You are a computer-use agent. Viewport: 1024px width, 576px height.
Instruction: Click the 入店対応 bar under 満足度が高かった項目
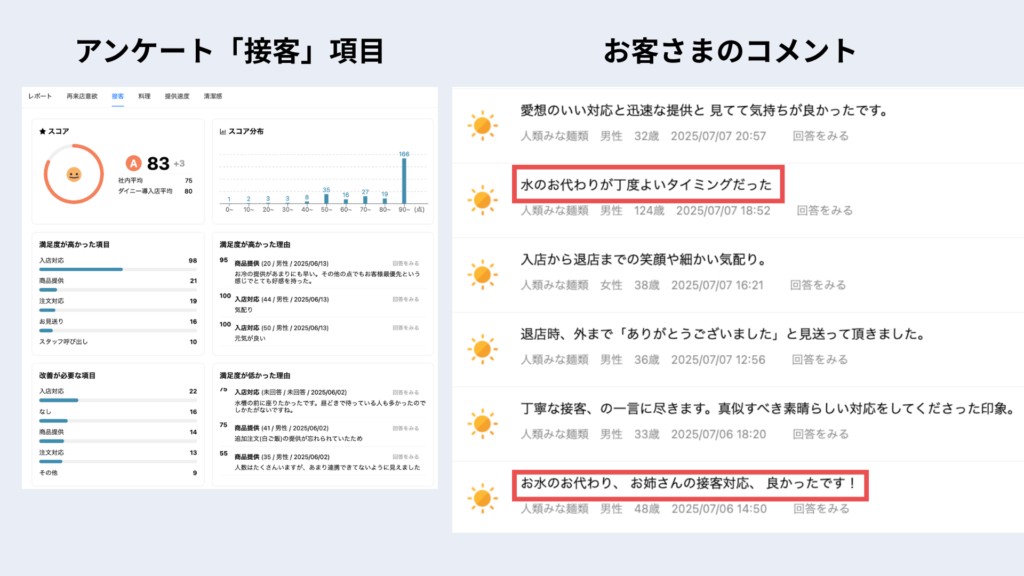(x=80, y=269)
